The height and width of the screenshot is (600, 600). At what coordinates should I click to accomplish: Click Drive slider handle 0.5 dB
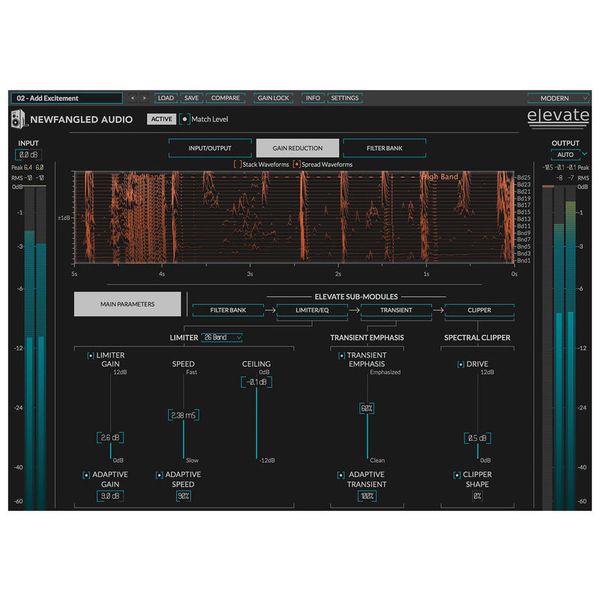(478, 438)
